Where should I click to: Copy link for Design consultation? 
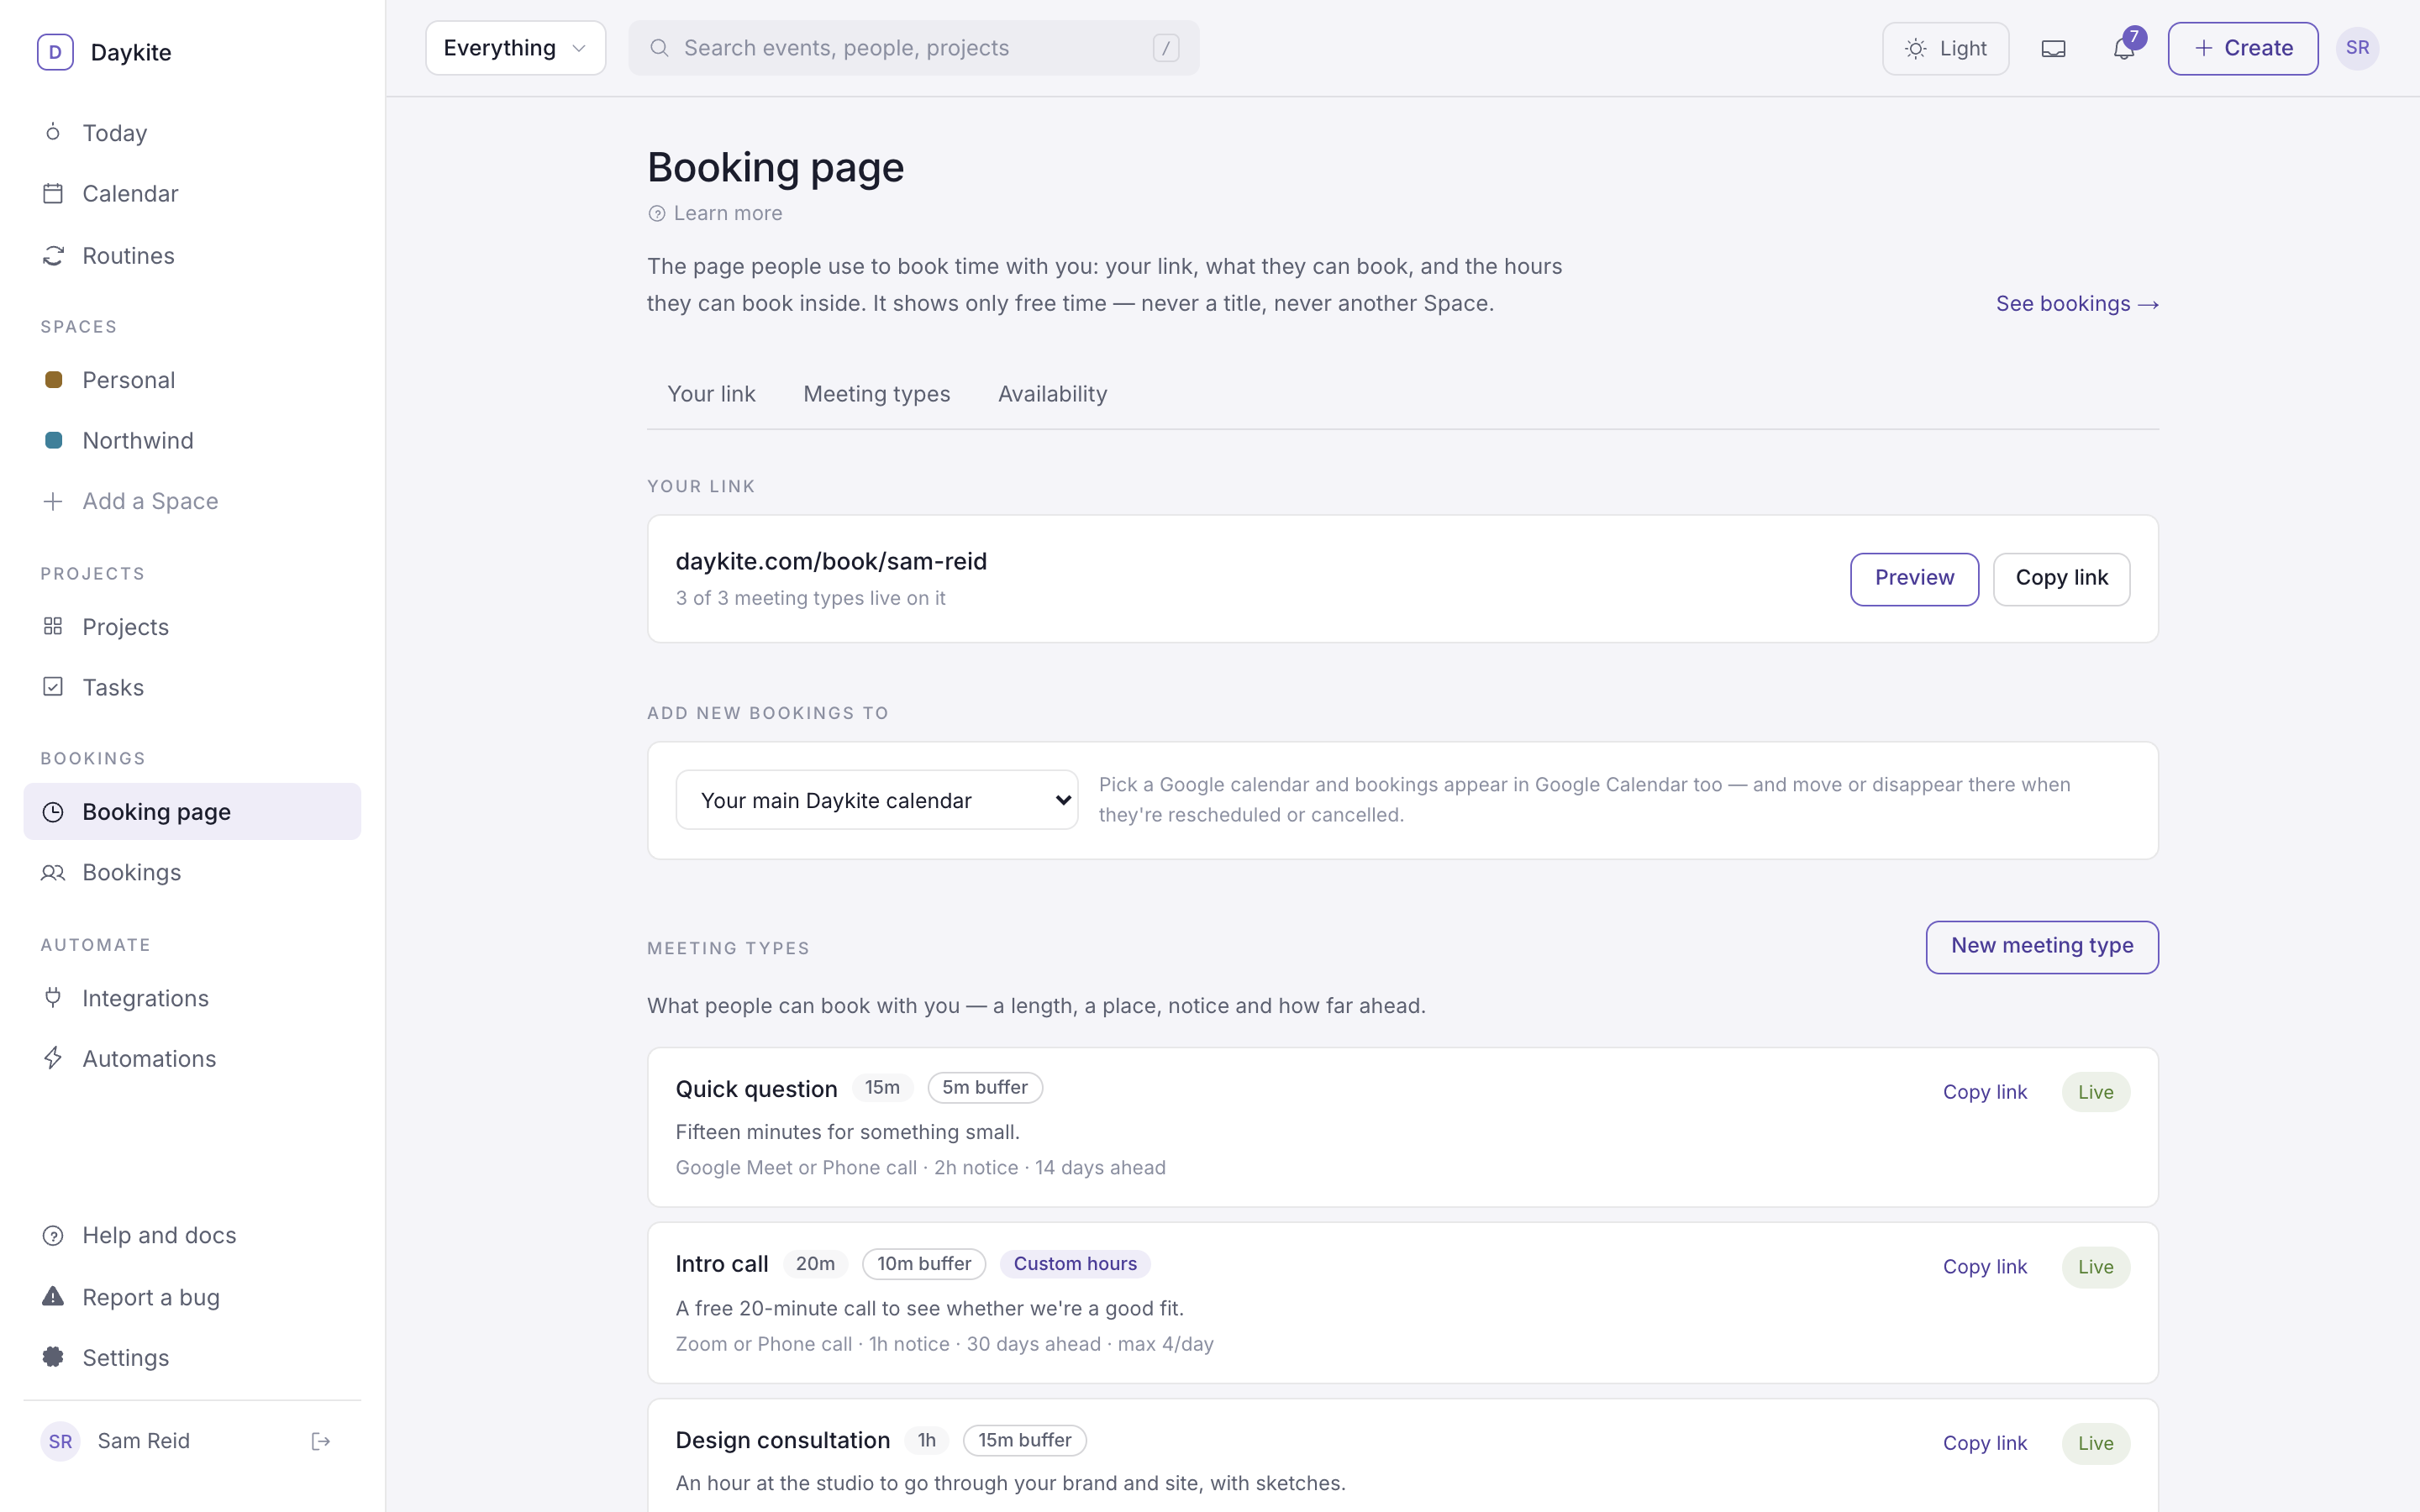pos(1985,1443)
